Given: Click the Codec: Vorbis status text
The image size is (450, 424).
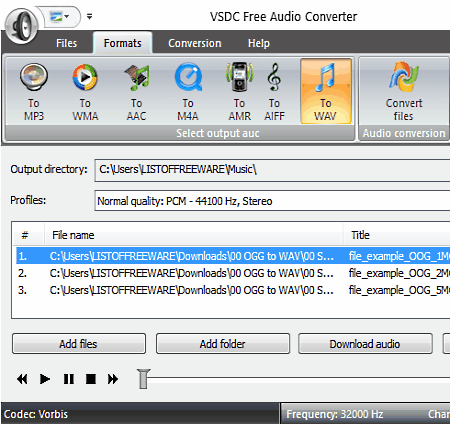Looking at the screenshot, I should [x=36, y=414].
